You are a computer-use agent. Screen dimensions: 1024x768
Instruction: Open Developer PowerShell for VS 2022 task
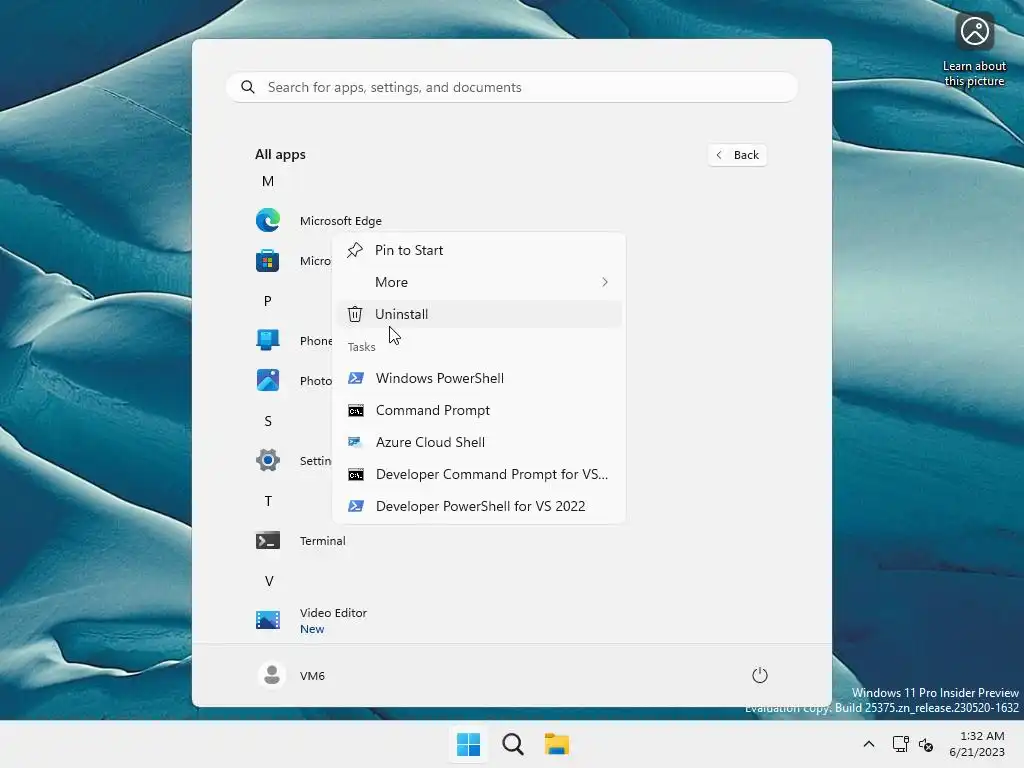click(x=479, y=506)
